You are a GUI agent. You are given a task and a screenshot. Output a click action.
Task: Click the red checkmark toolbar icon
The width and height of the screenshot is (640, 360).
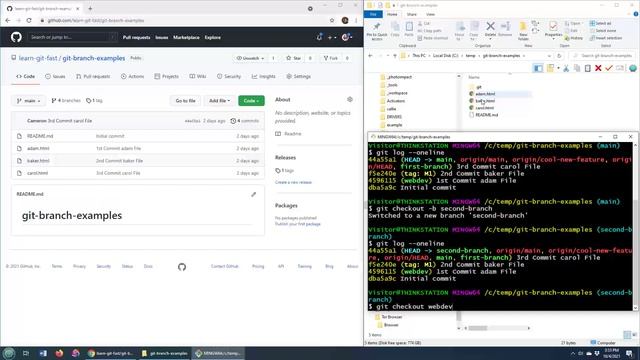coord(609,69)
